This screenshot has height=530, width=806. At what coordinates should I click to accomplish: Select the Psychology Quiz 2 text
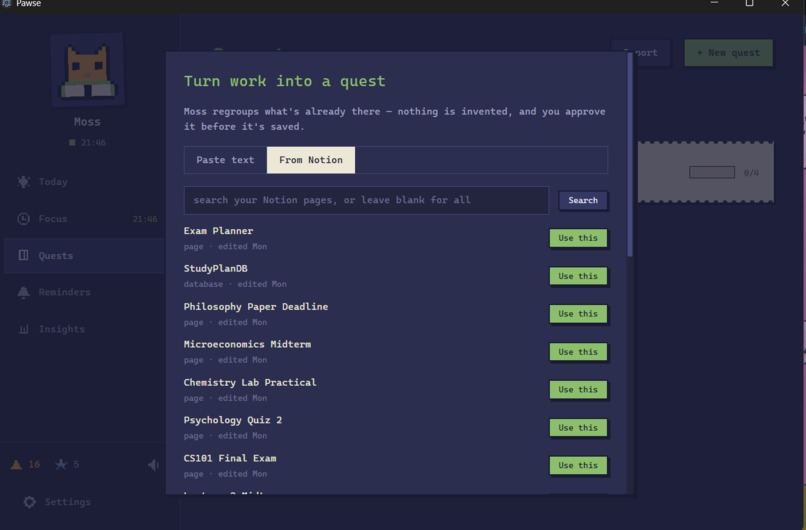tap(233, 420)
